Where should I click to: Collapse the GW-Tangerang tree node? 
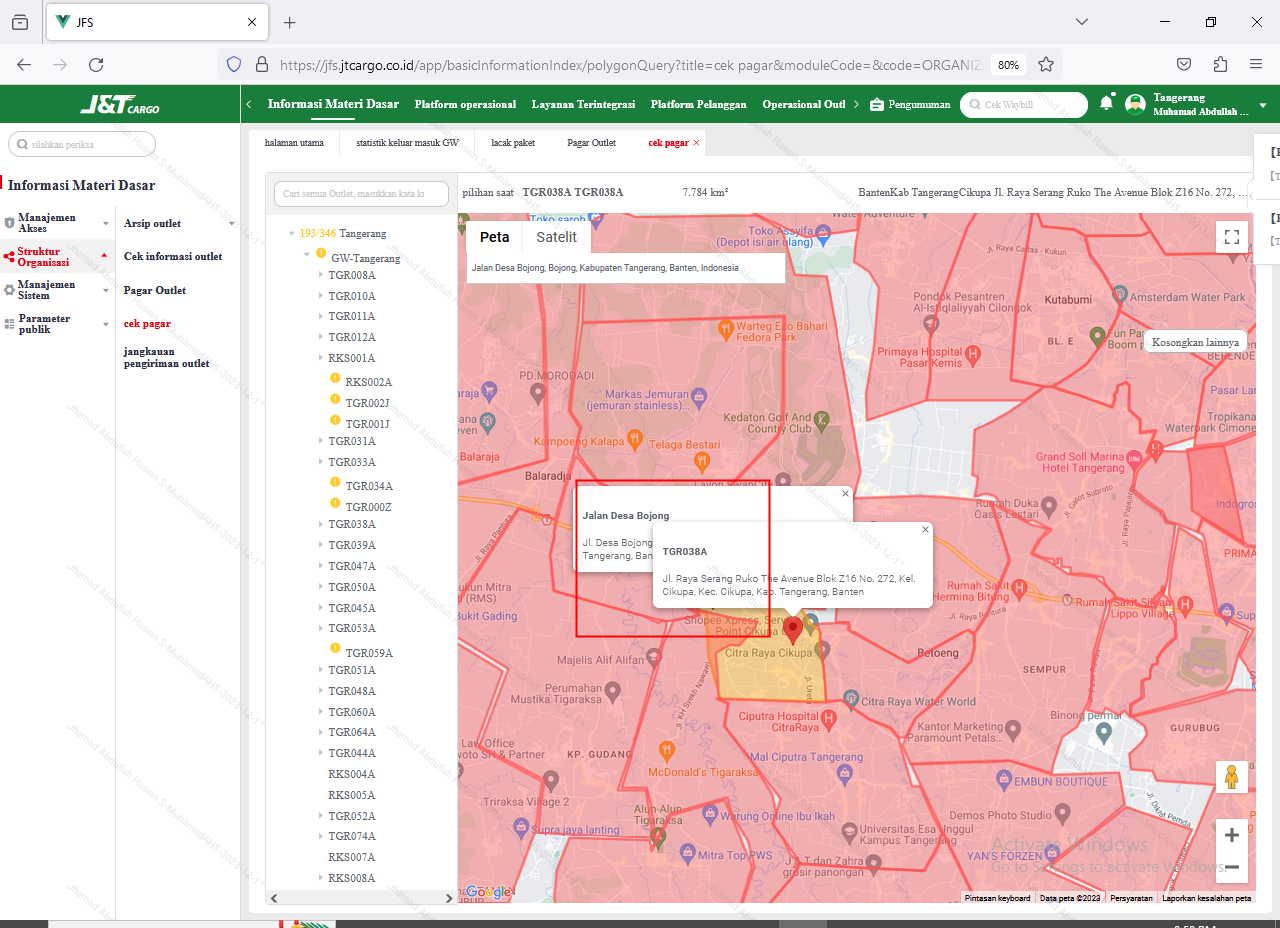point(308,255)
